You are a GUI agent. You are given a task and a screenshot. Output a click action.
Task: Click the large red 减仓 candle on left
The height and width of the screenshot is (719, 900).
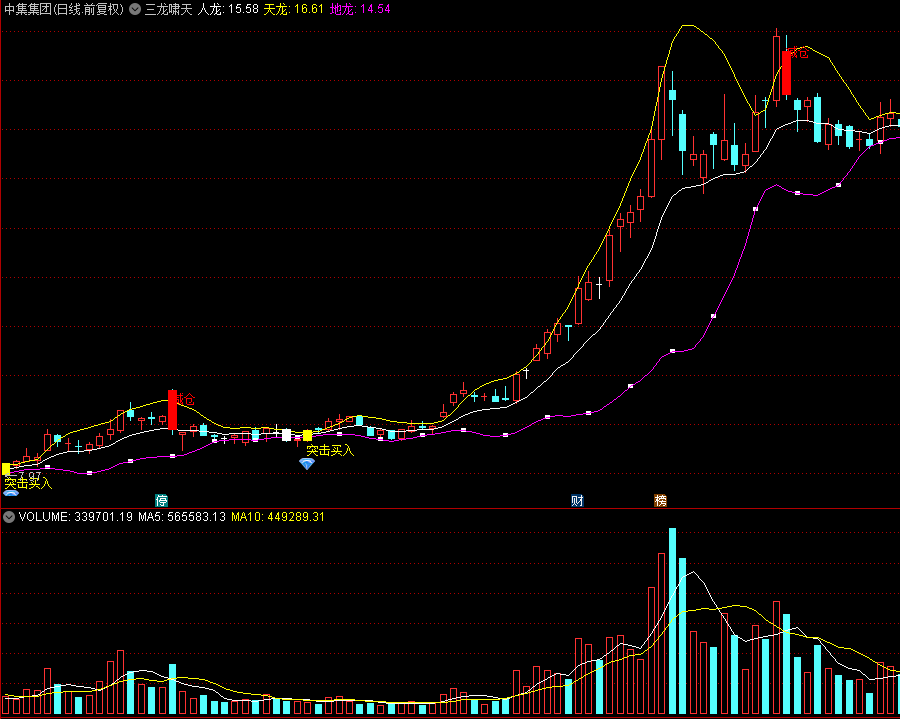tap(172, 410)
